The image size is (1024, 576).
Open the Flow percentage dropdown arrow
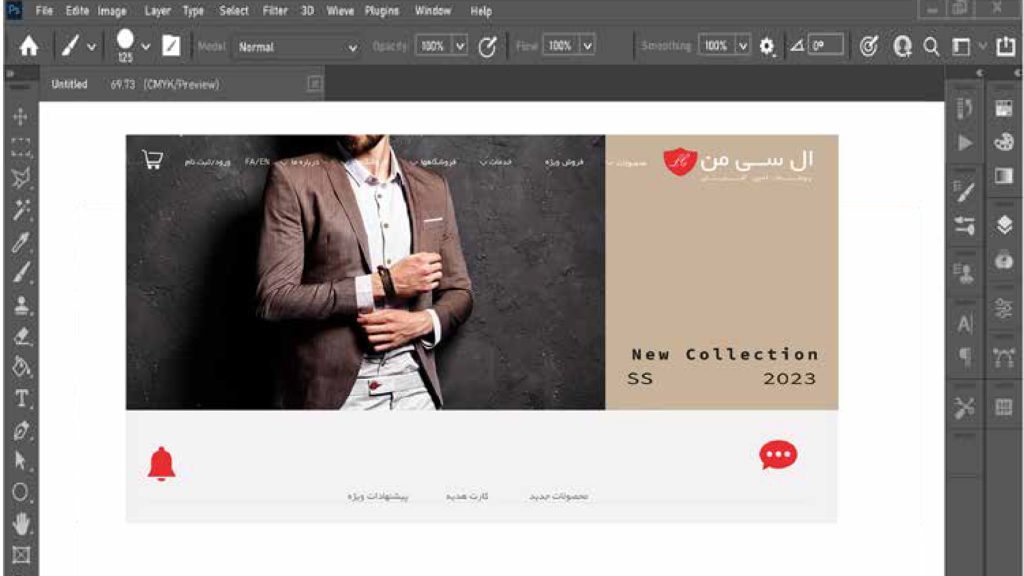pyautogui.click(x=587, y=46)
